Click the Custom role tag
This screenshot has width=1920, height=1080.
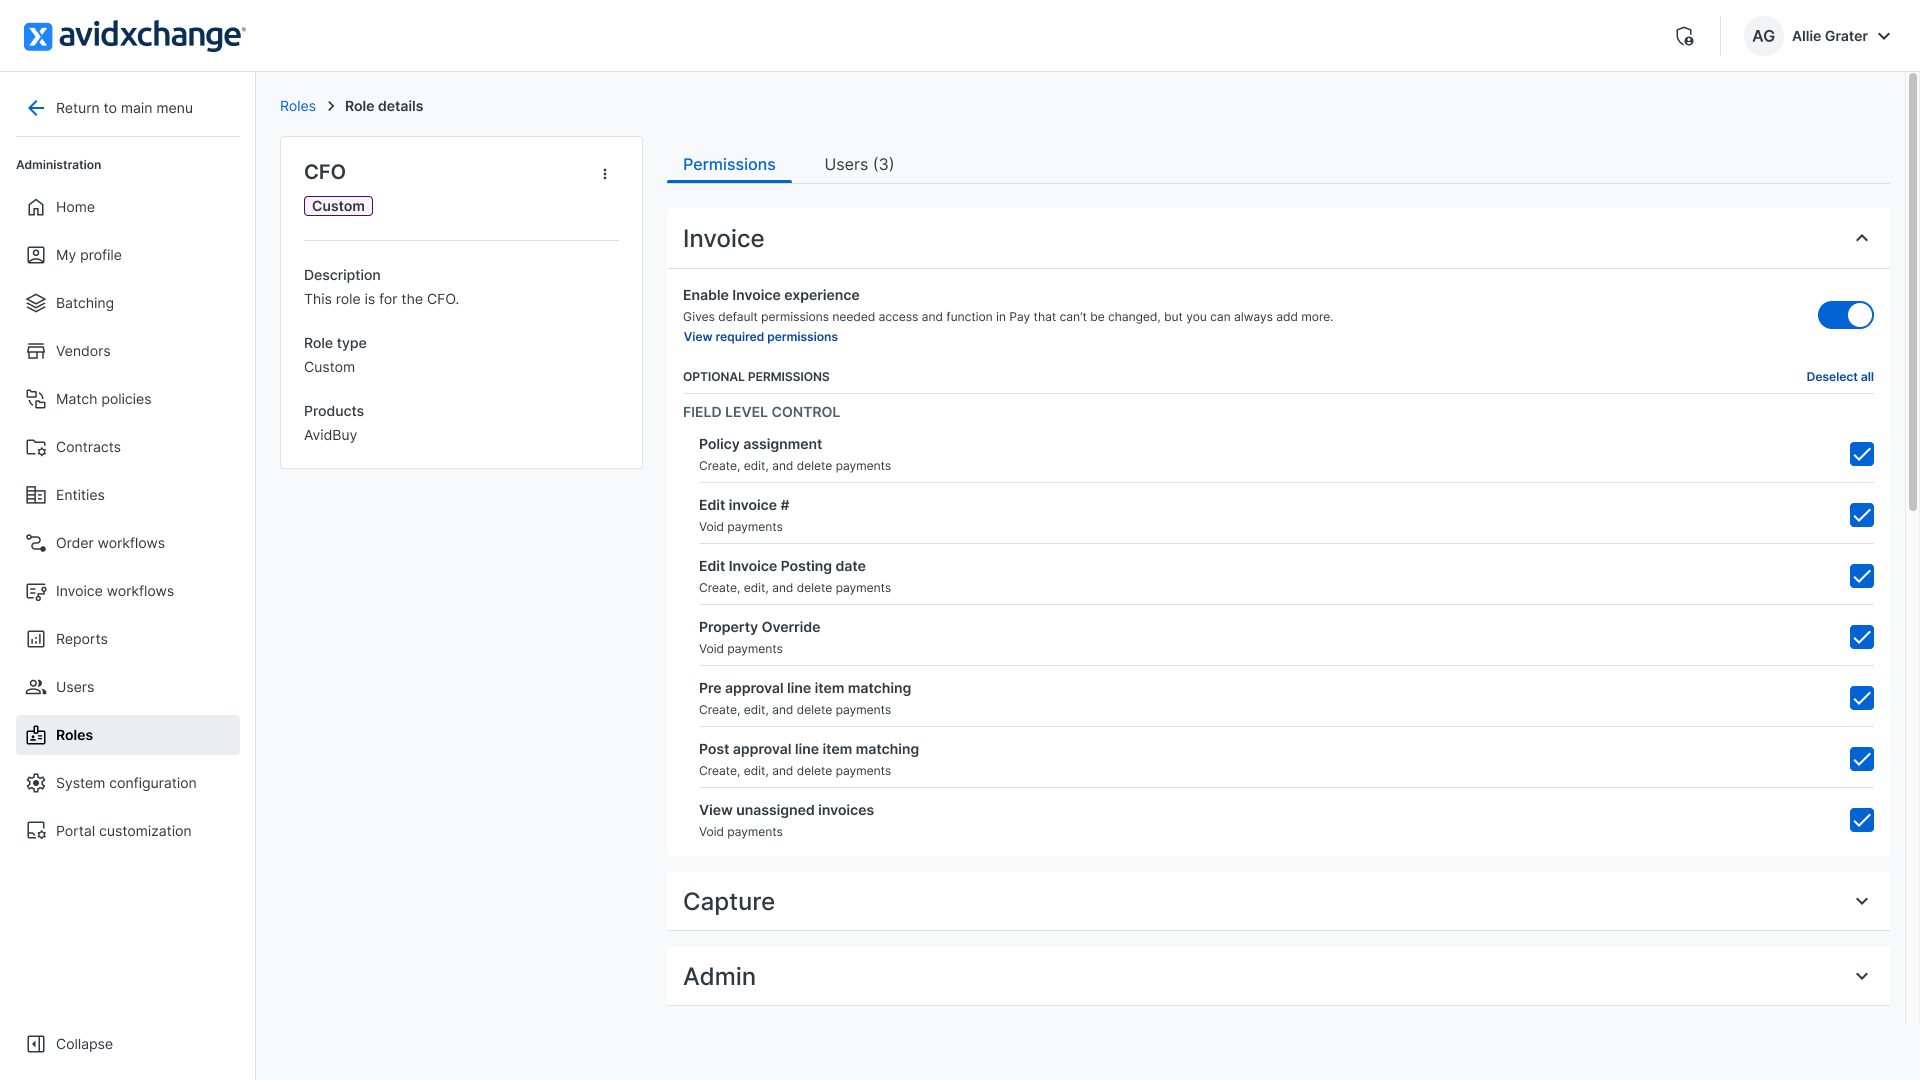(338, 206)
